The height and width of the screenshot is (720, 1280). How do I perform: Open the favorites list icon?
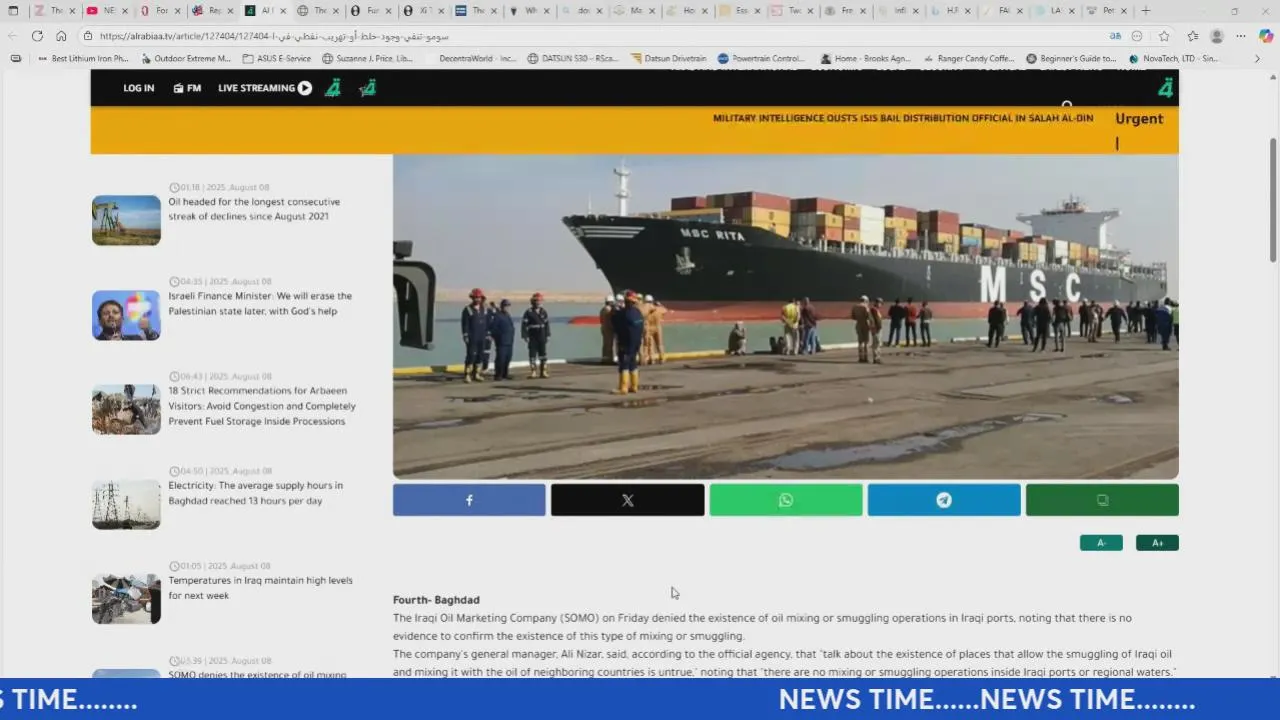[1193, 36]
